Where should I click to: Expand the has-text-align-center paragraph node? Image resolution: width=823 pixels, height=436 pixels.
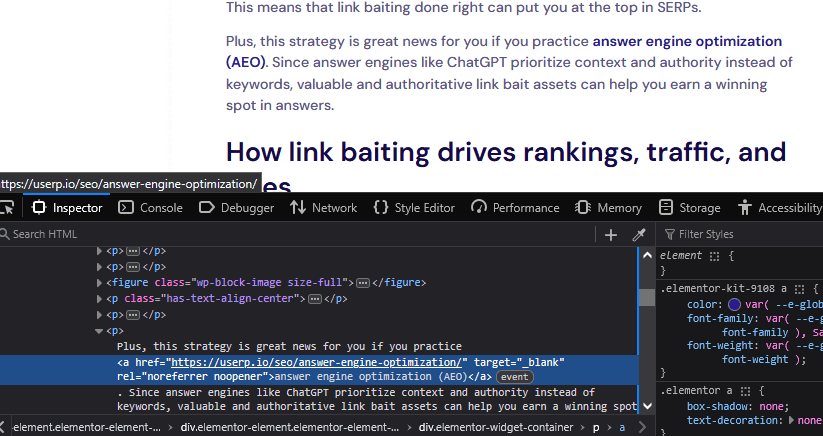[x=99, y=299]
